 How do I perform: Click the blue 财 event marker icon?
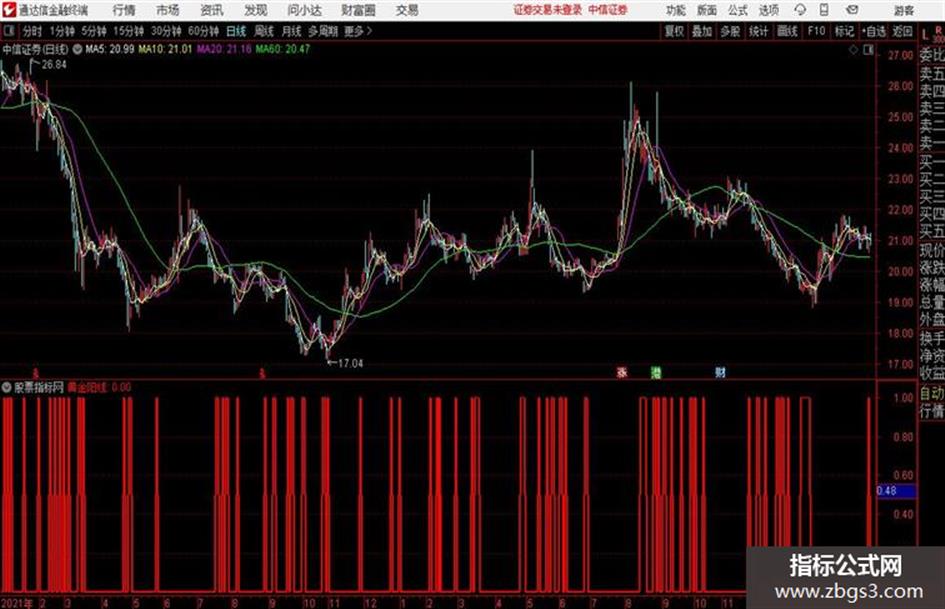(720, 372)
